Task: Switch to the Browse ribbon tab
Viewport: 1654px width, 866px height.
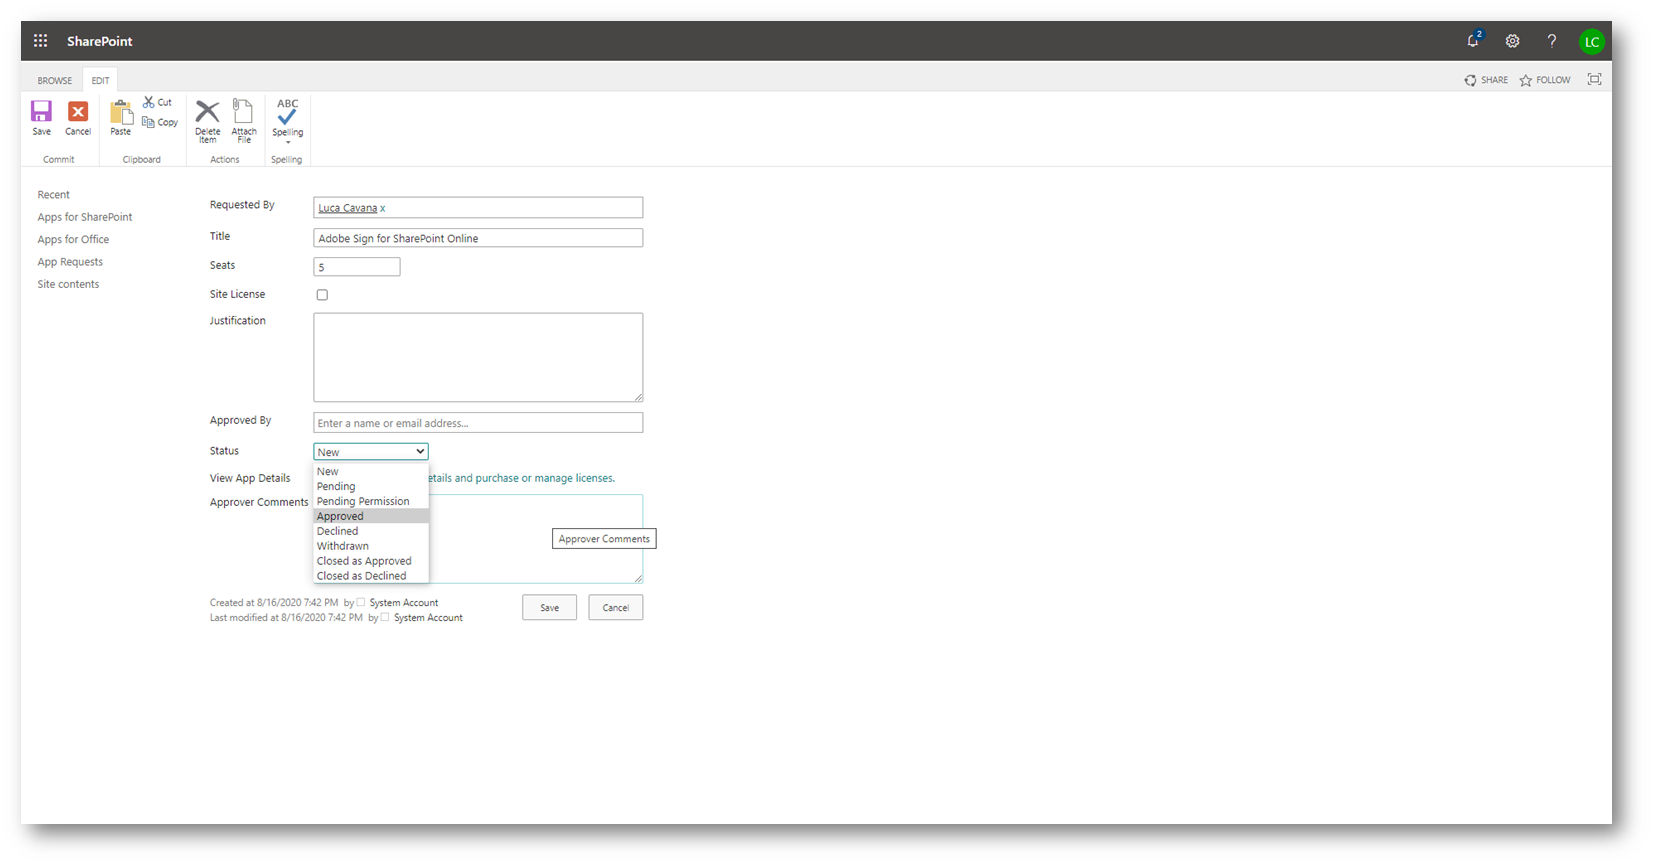Action: point(55,80)
